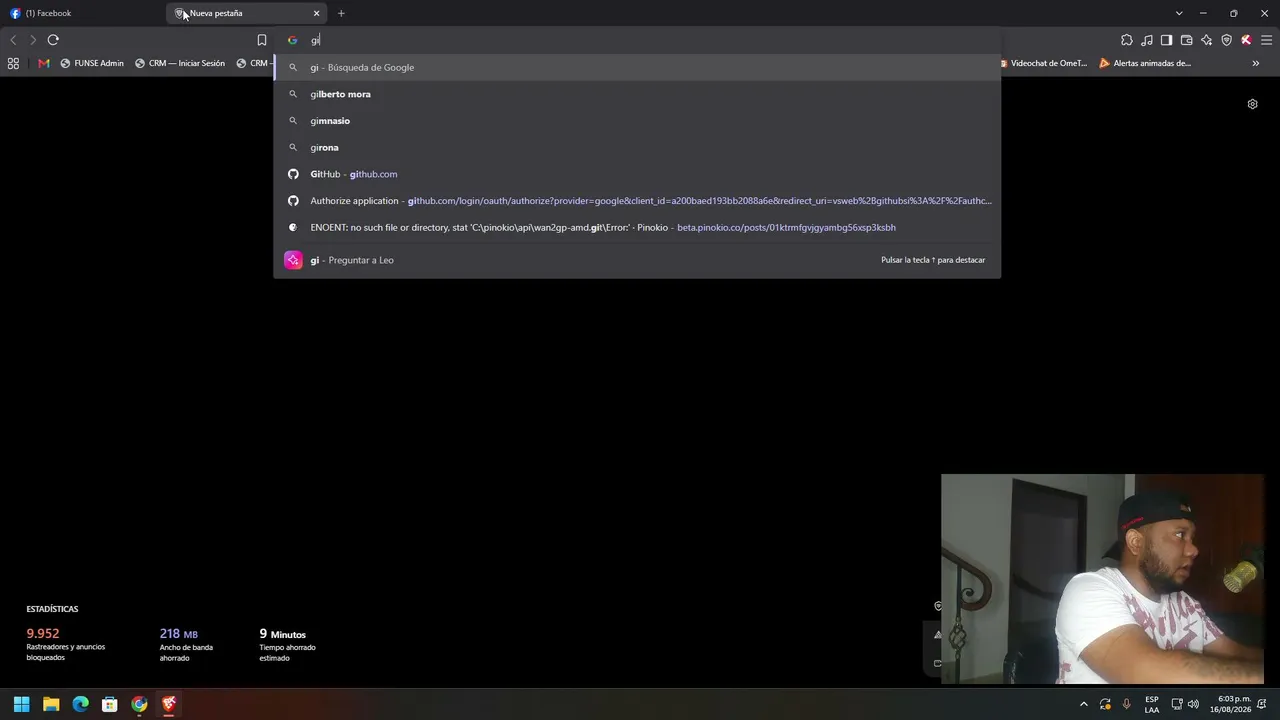The image size is (1280, 720).
Task: Open the Brave main hamburger menu
Action: (x=1266, y=40)
